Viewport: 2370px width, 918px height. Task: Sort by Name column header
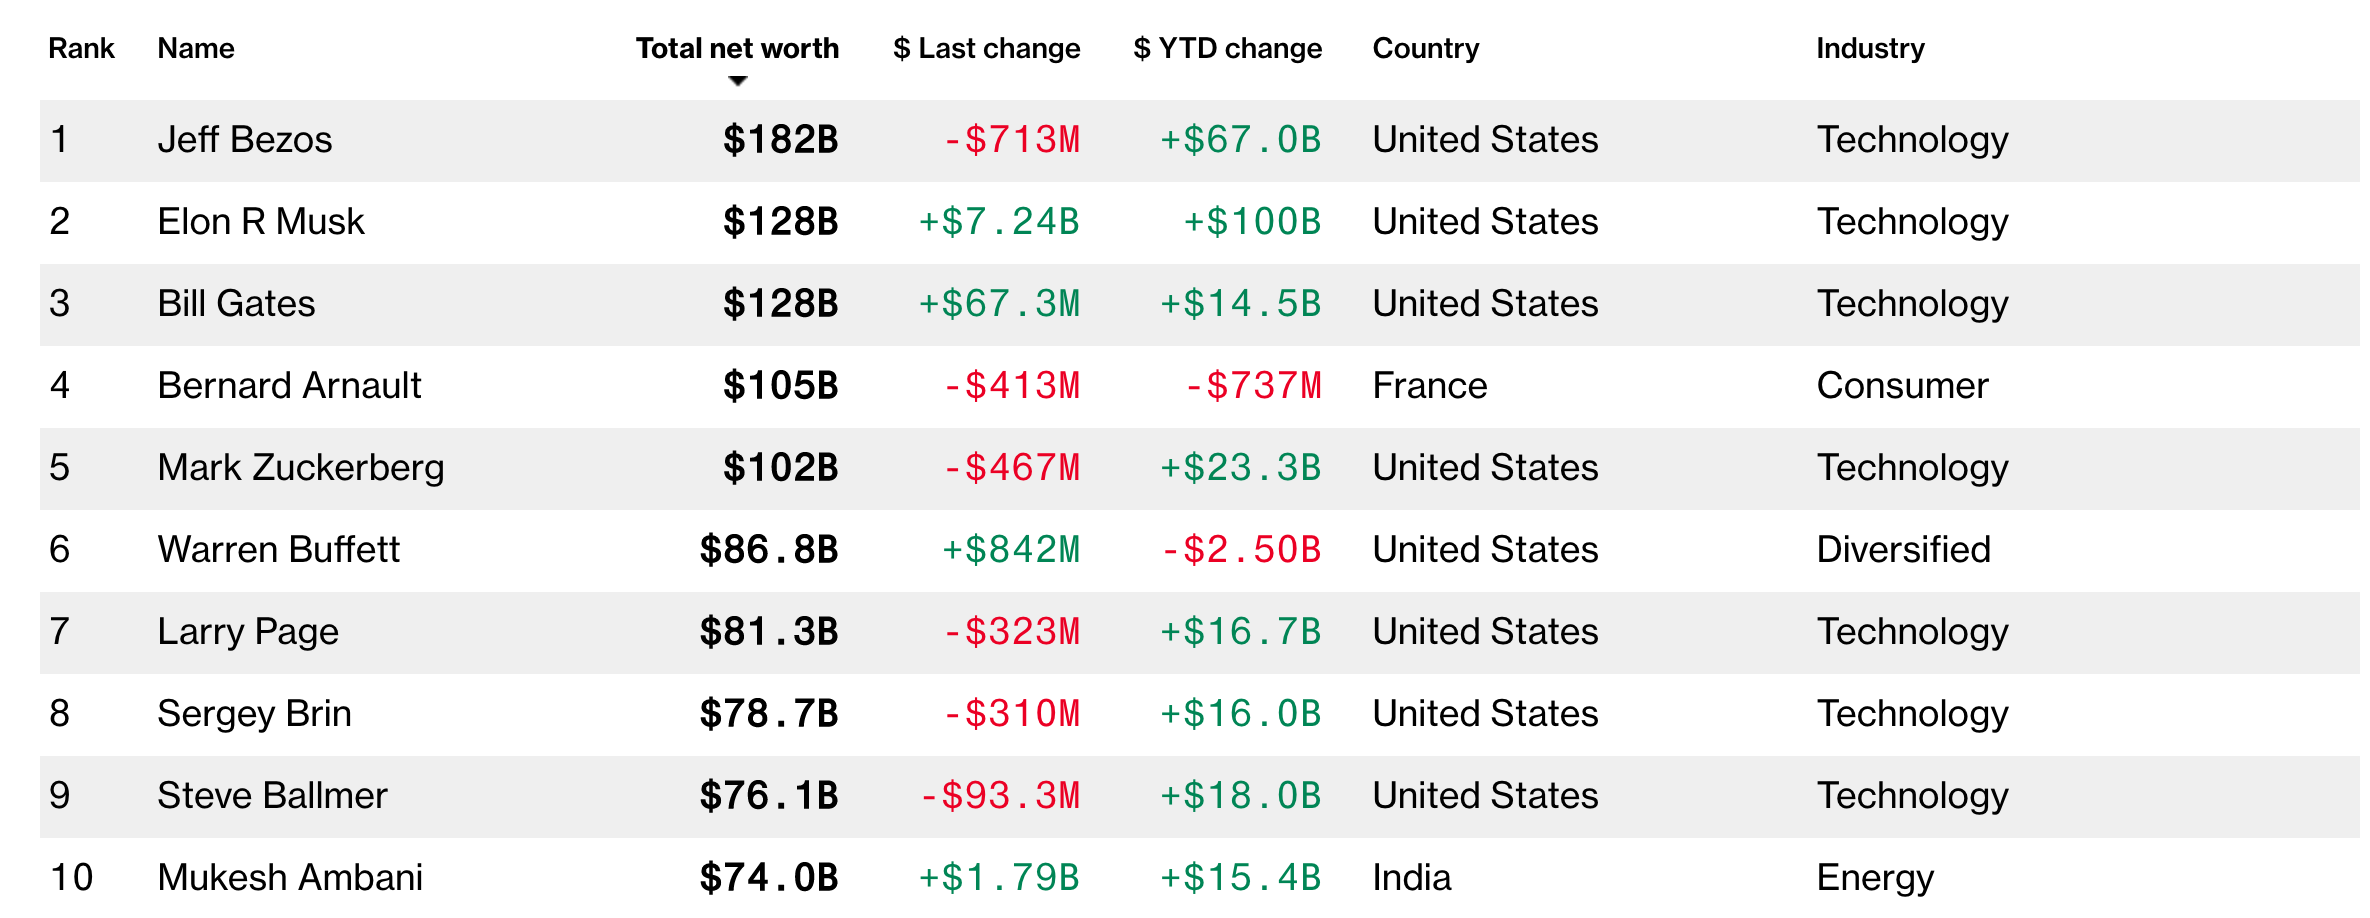196,48
